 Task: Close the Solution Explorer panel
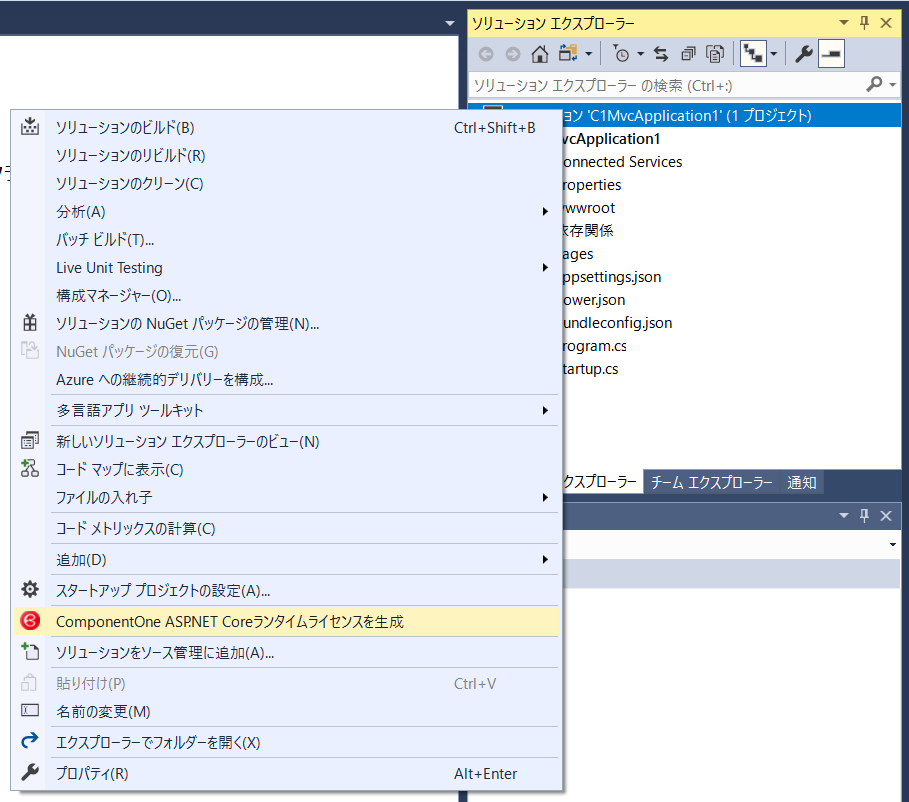point(886,23)
